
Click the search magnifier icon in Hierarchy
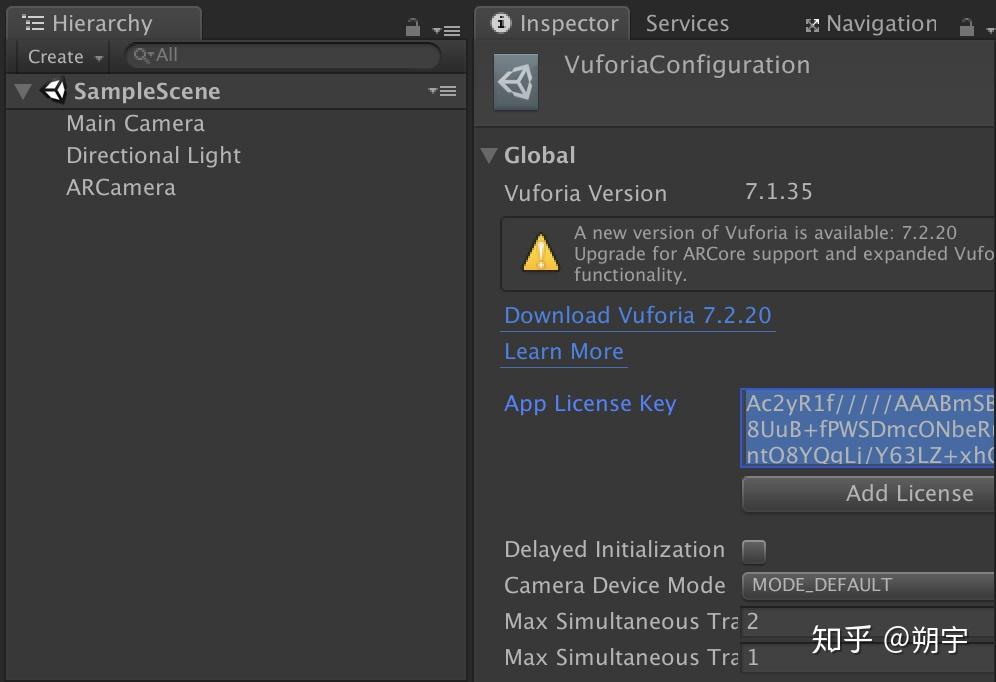point(143,56)
